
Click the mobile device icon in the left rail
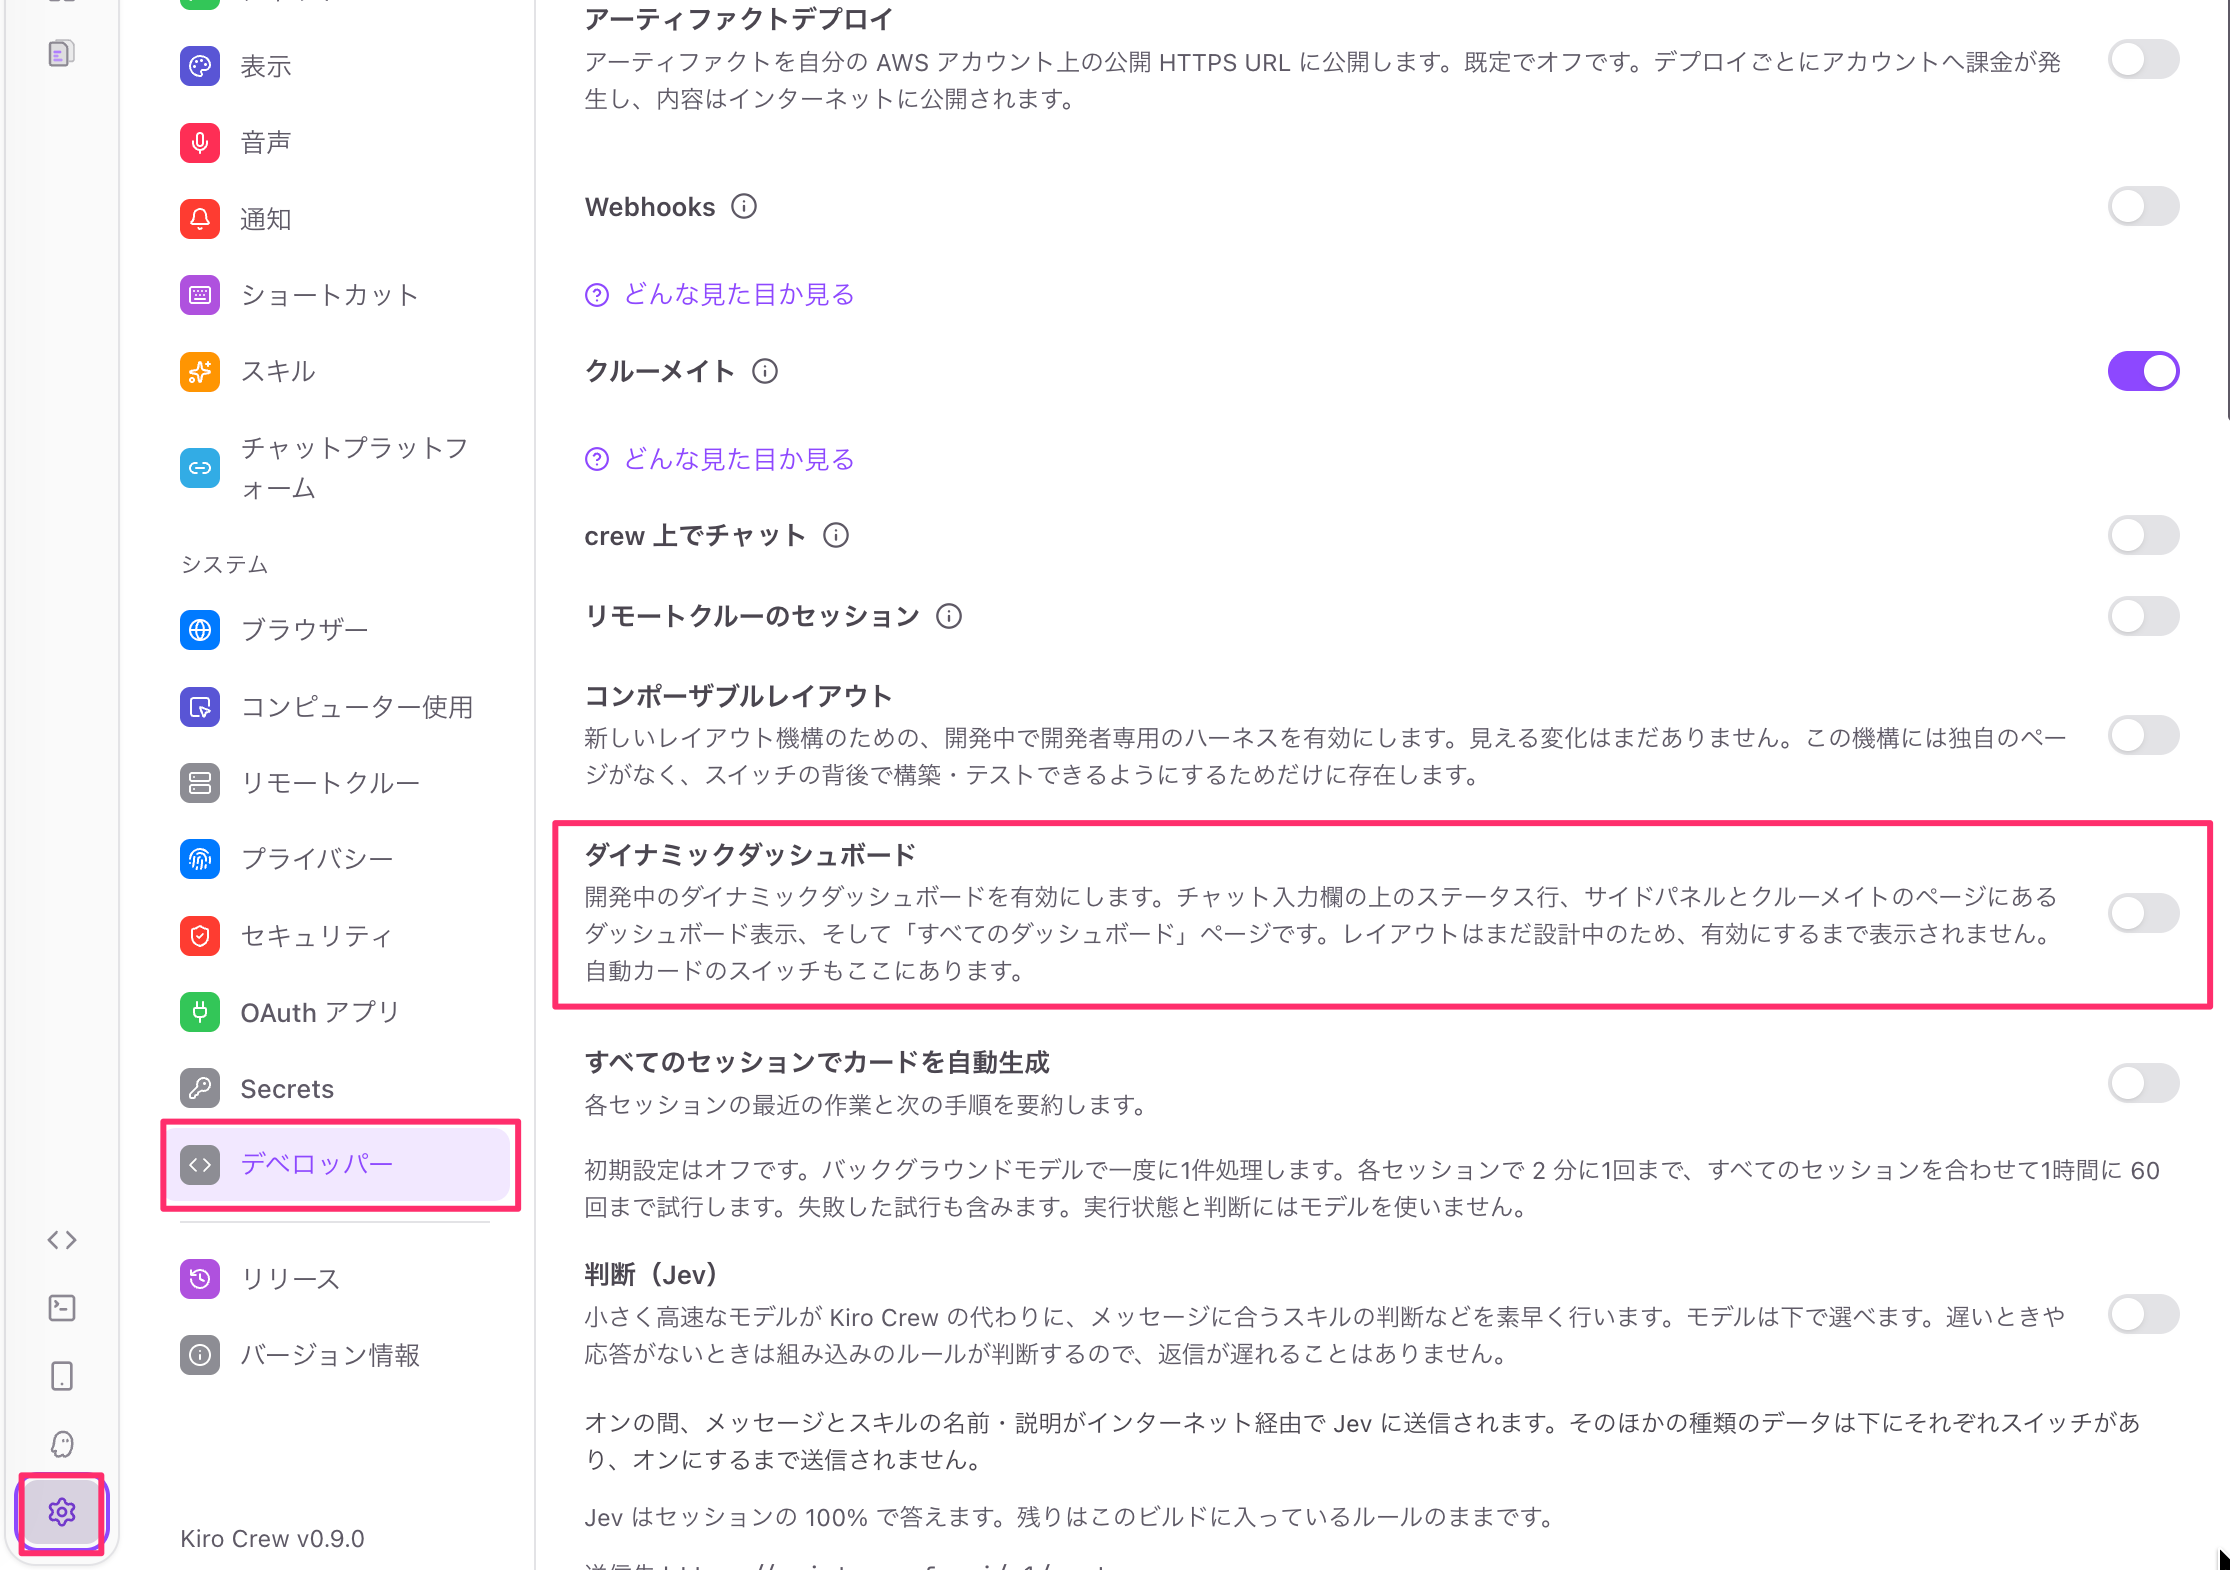tap(62, 1376)
